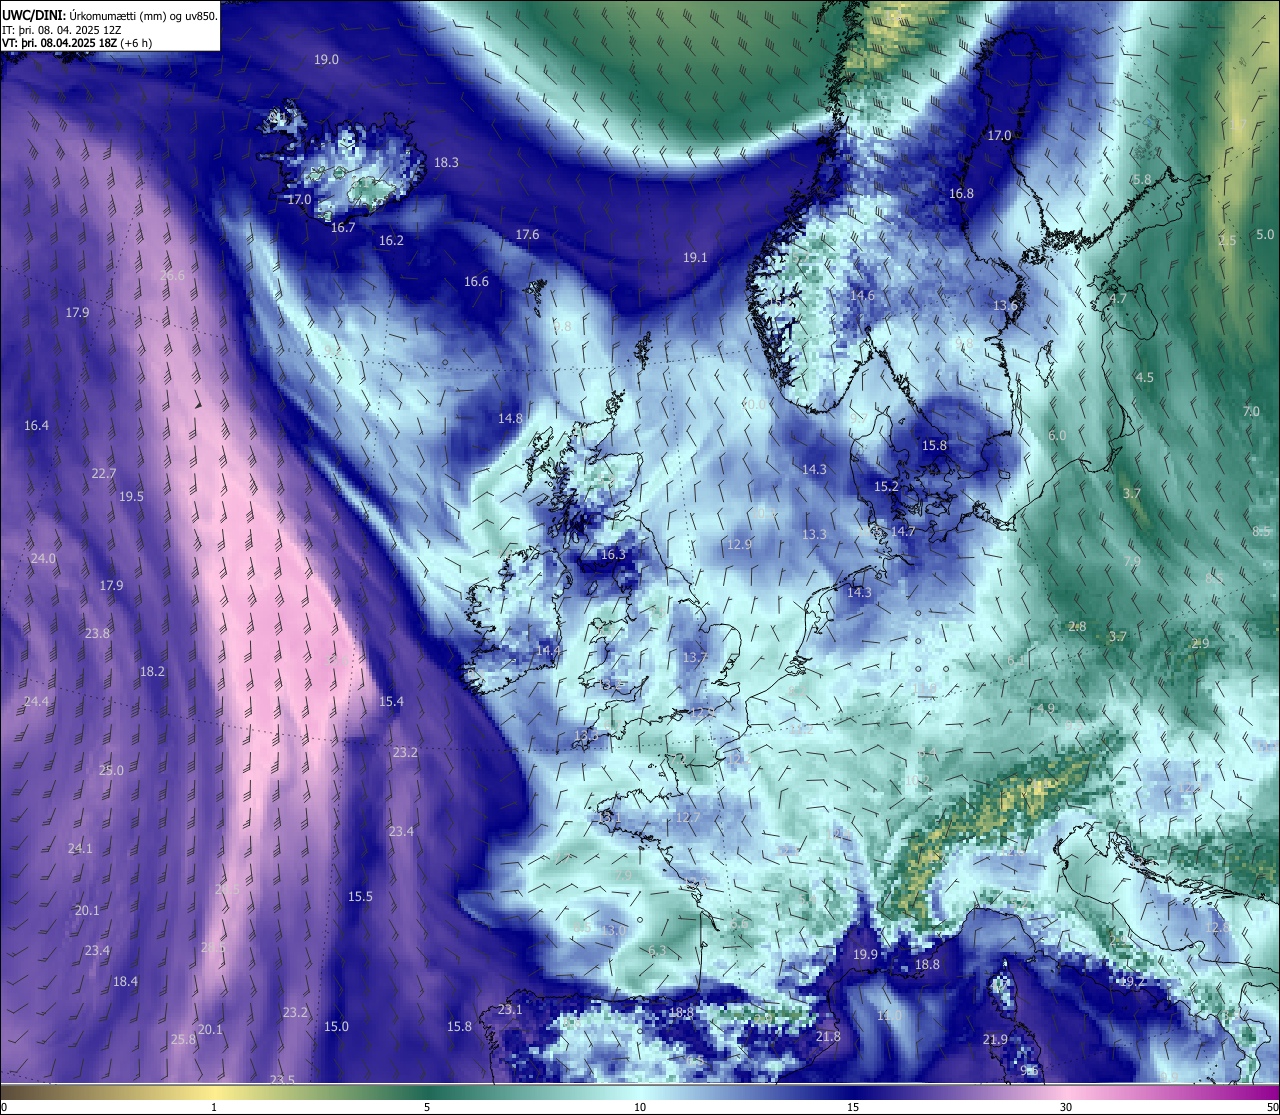Image resolution: width=1280 pixels, height=1115 pixels.
Task: Click the 14.4 value over Ireland
Action: click(x=548, y=651)
